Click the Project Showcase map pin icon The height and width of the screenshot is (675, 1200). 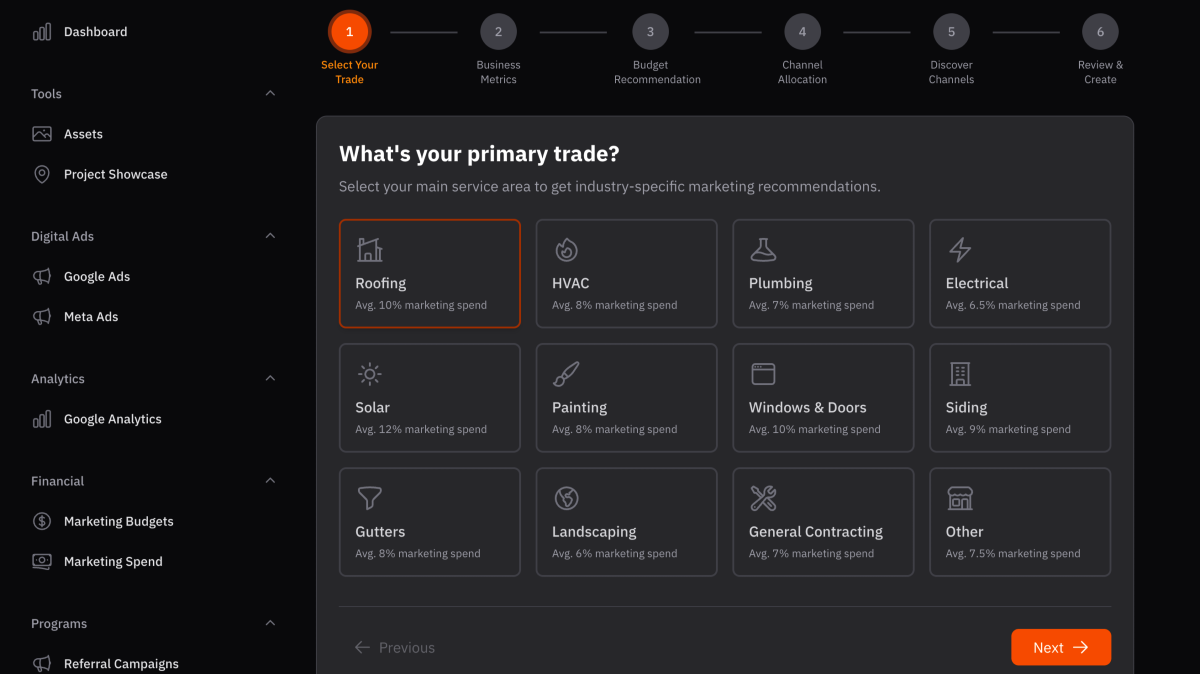pos(42,174)
